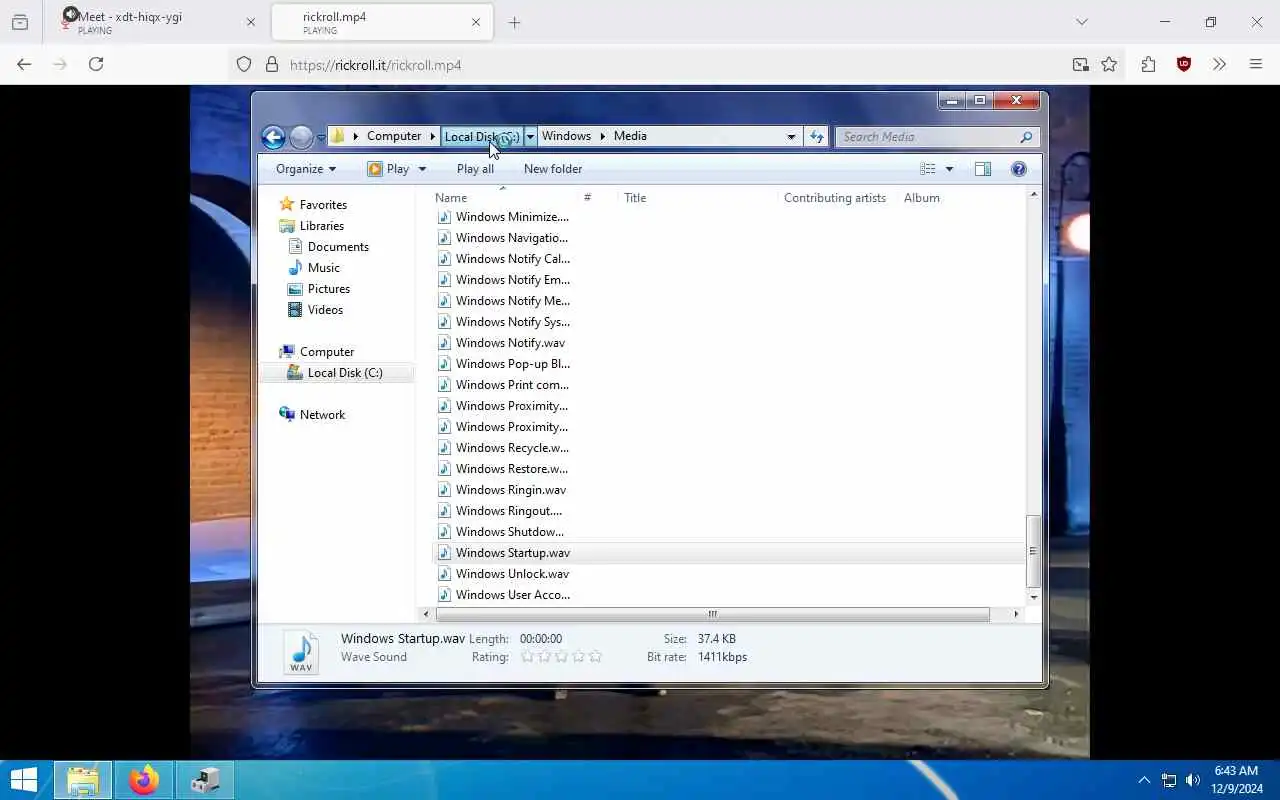Expand the arrow after Local Disk breadcrumb
The image size is (1280, 800).
[531, 136]
